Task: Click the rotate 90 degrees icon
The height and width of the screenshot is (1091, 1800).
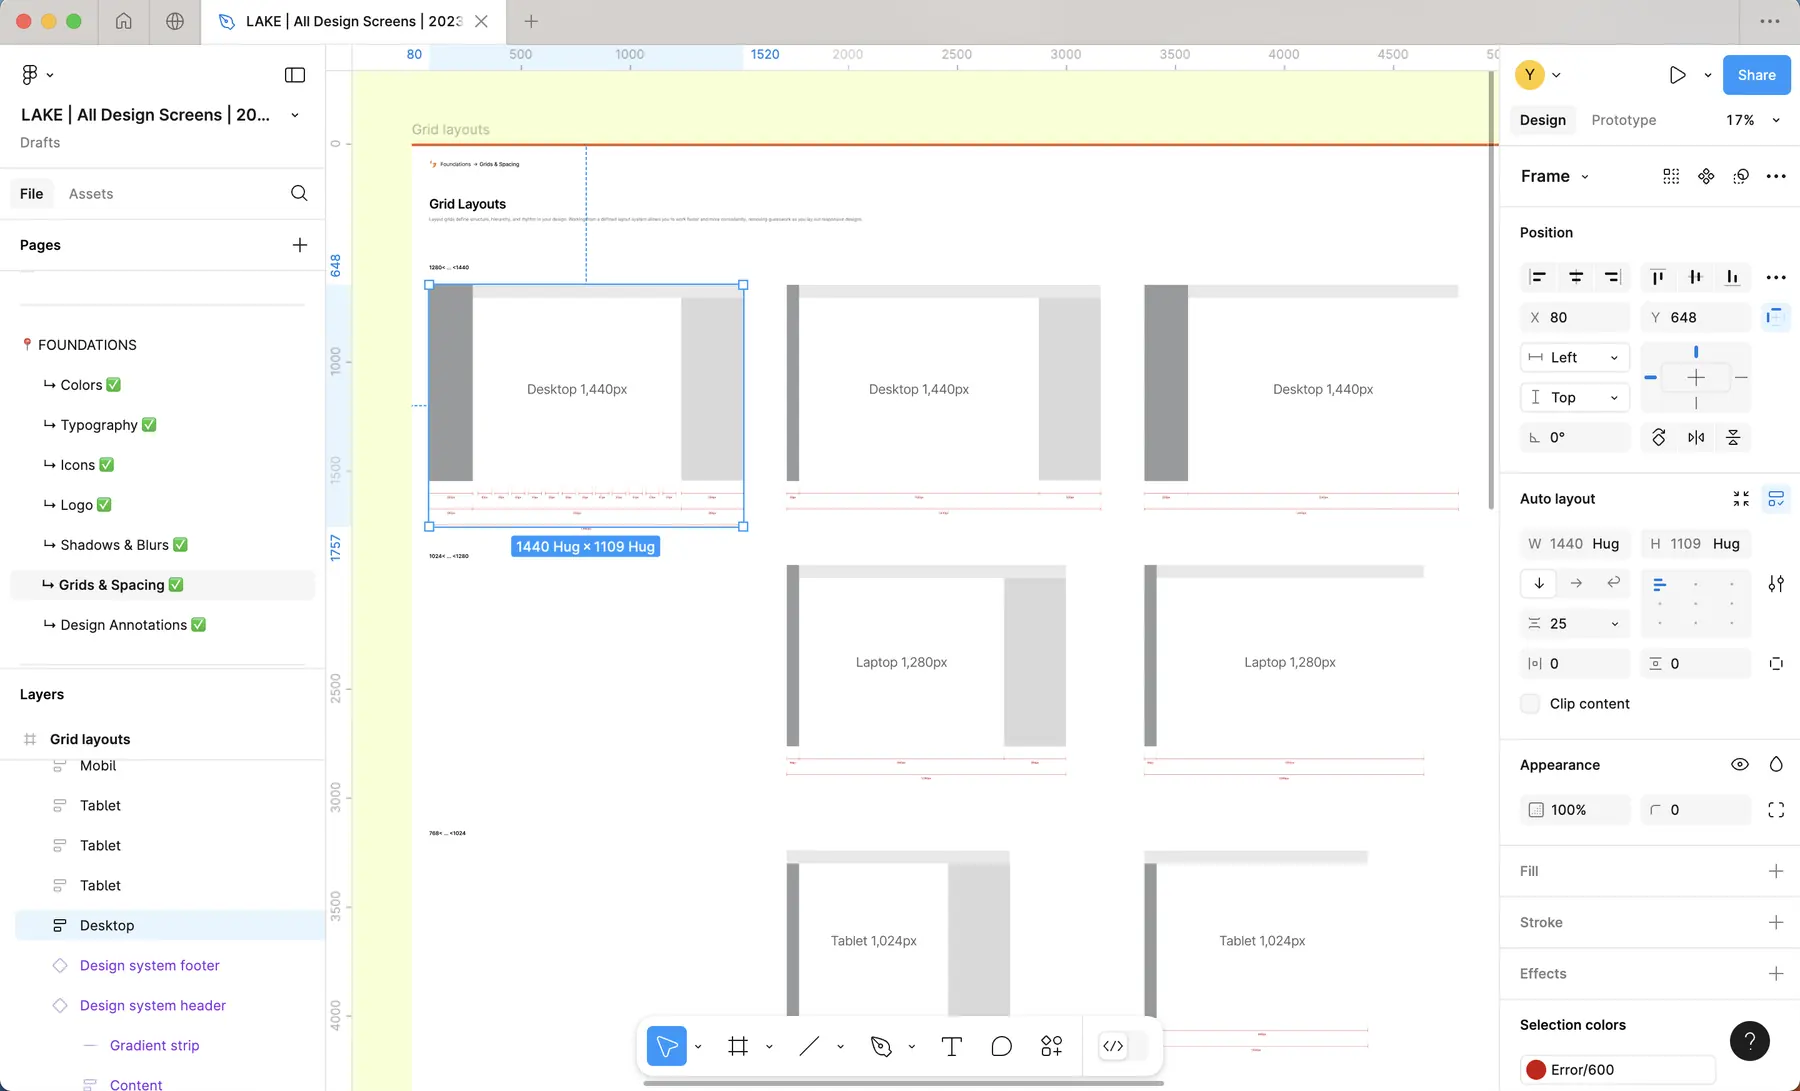Action: coord(1658,437)
